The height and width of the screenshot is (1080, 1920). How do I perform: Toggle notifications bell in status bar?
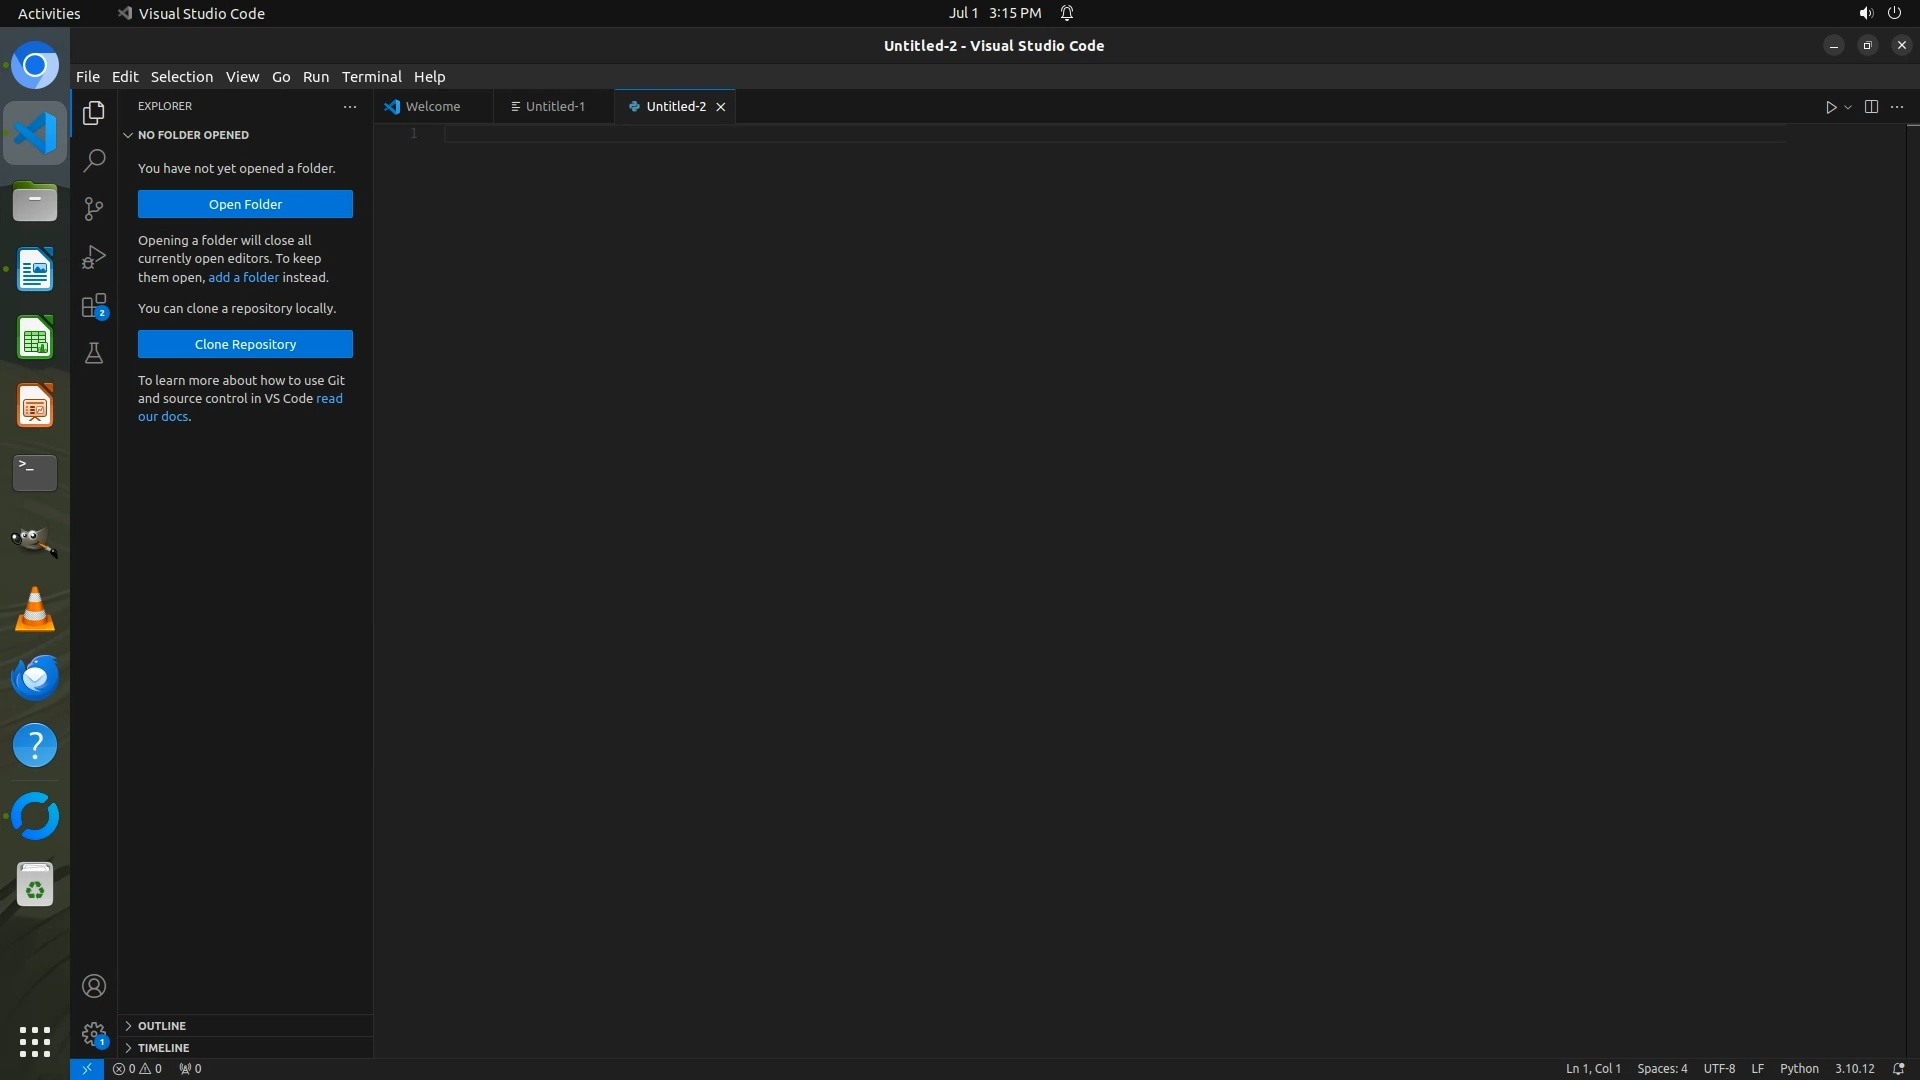1898,1068
